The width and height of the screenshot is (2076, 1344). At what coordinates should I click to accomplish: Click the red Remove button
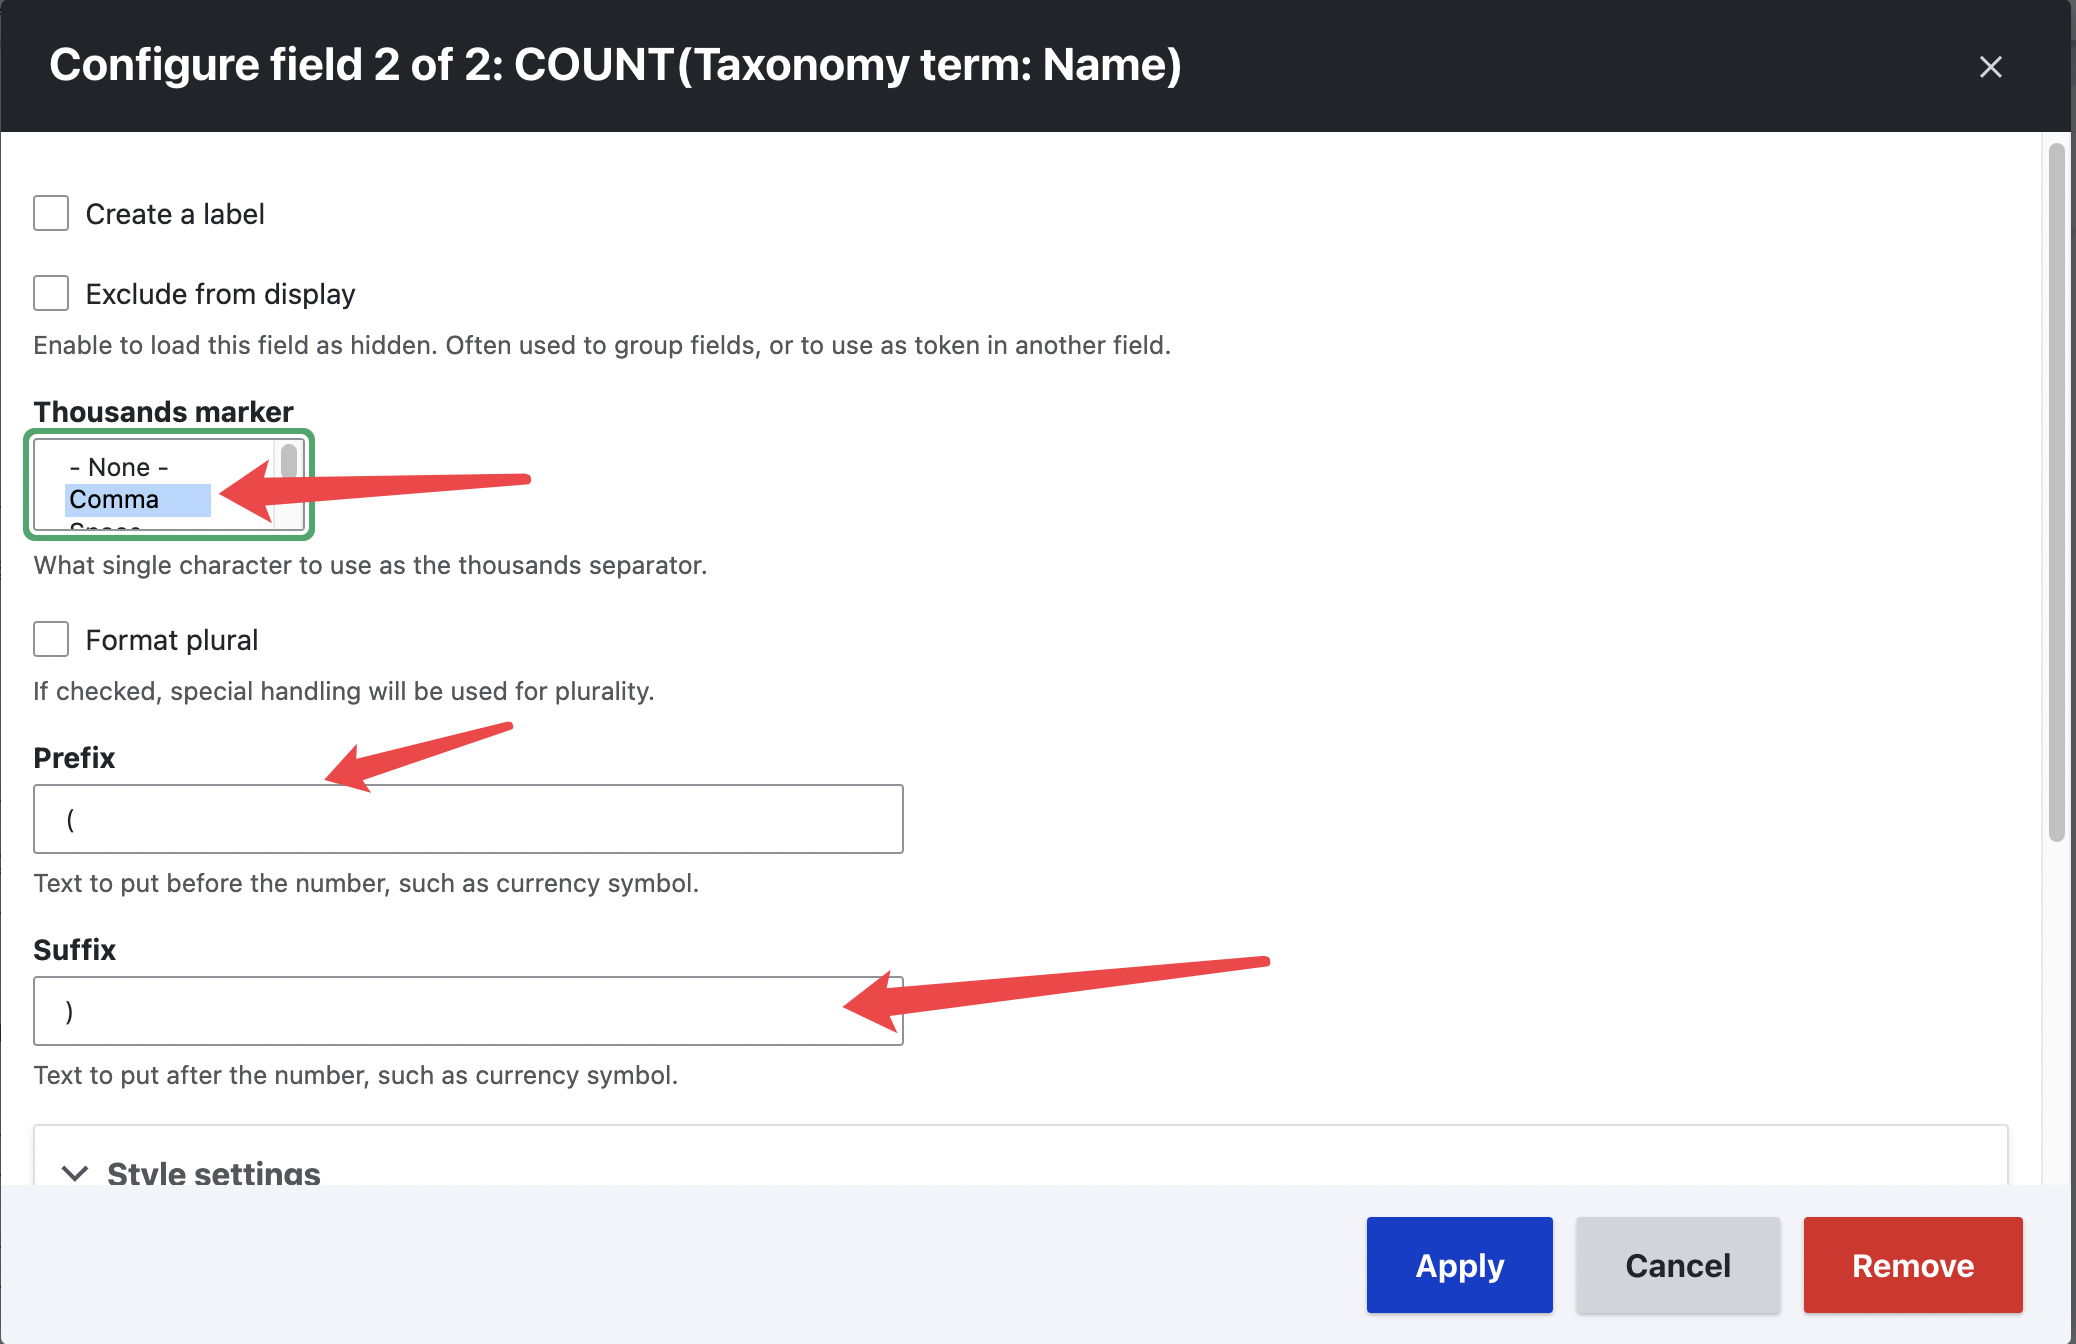tap(1912, 1265)
